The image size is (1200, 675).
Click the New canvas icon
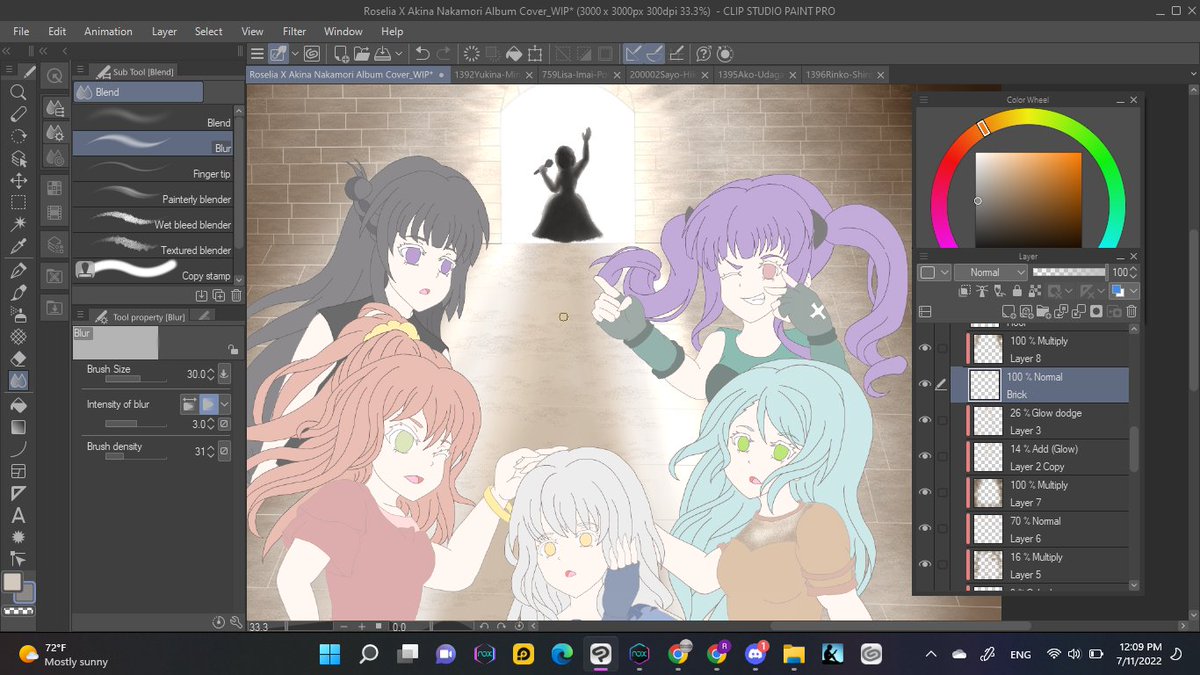[341, 54]
